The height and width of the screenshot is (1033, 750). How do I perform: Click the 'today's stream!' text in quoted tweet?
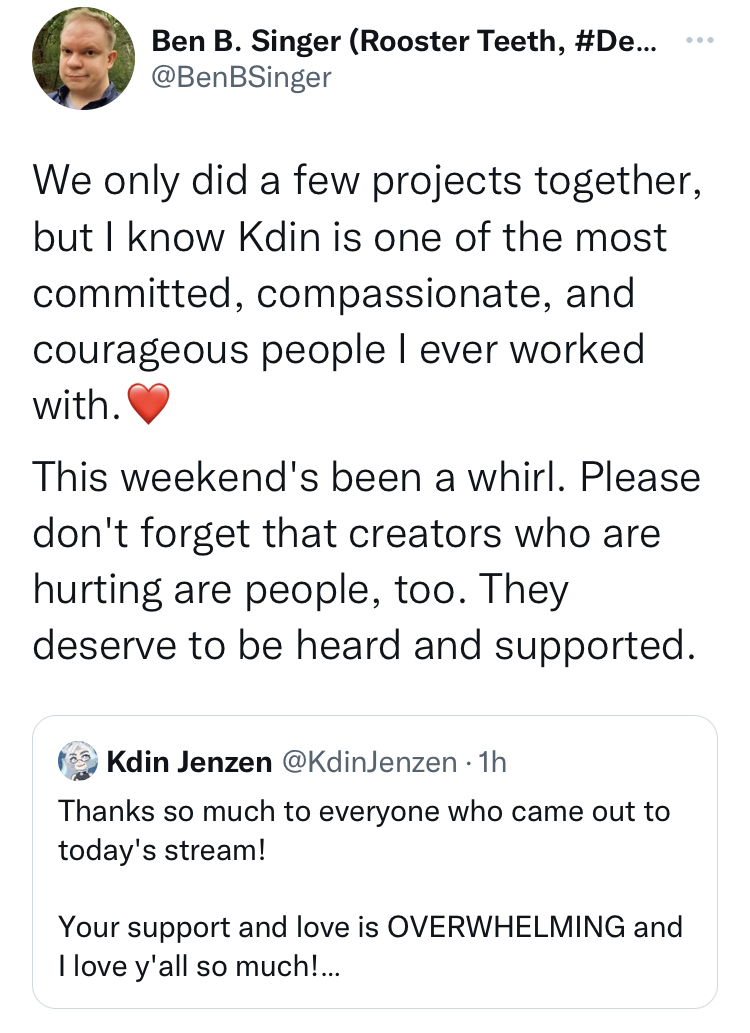[162, 851]
